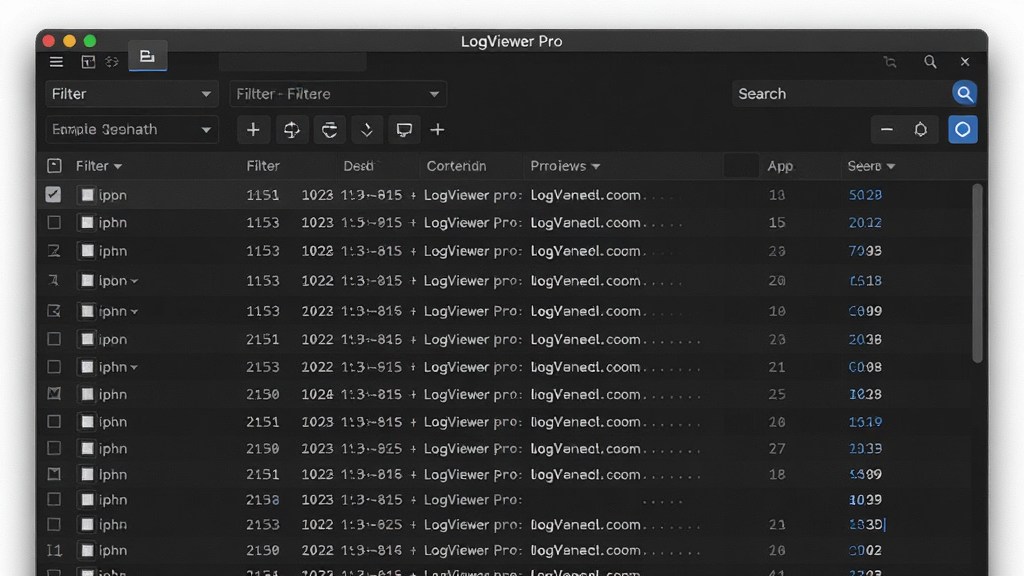Open the Seera column header dropdown
Image resolution: width=1024 pixels, height=576 pixels.
pyautogui.click(x=871, y=166)
